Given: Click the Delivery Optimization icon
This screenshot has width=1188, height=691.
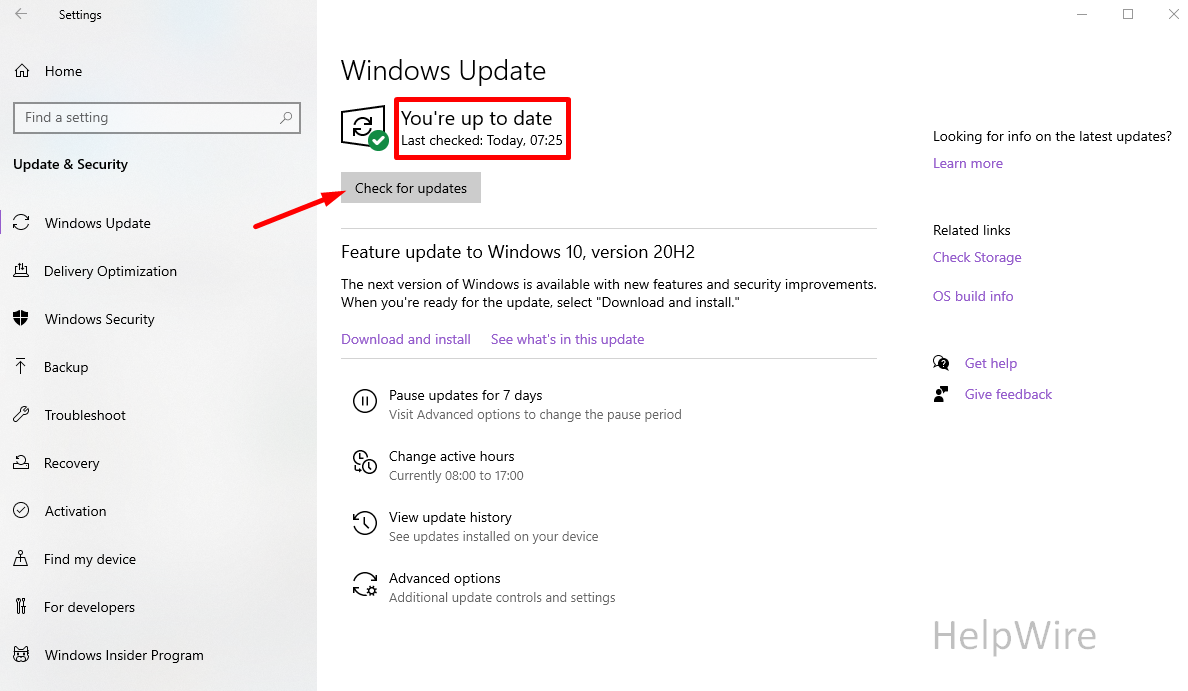Looking at the screenshot, I should [x=21, y=270].
